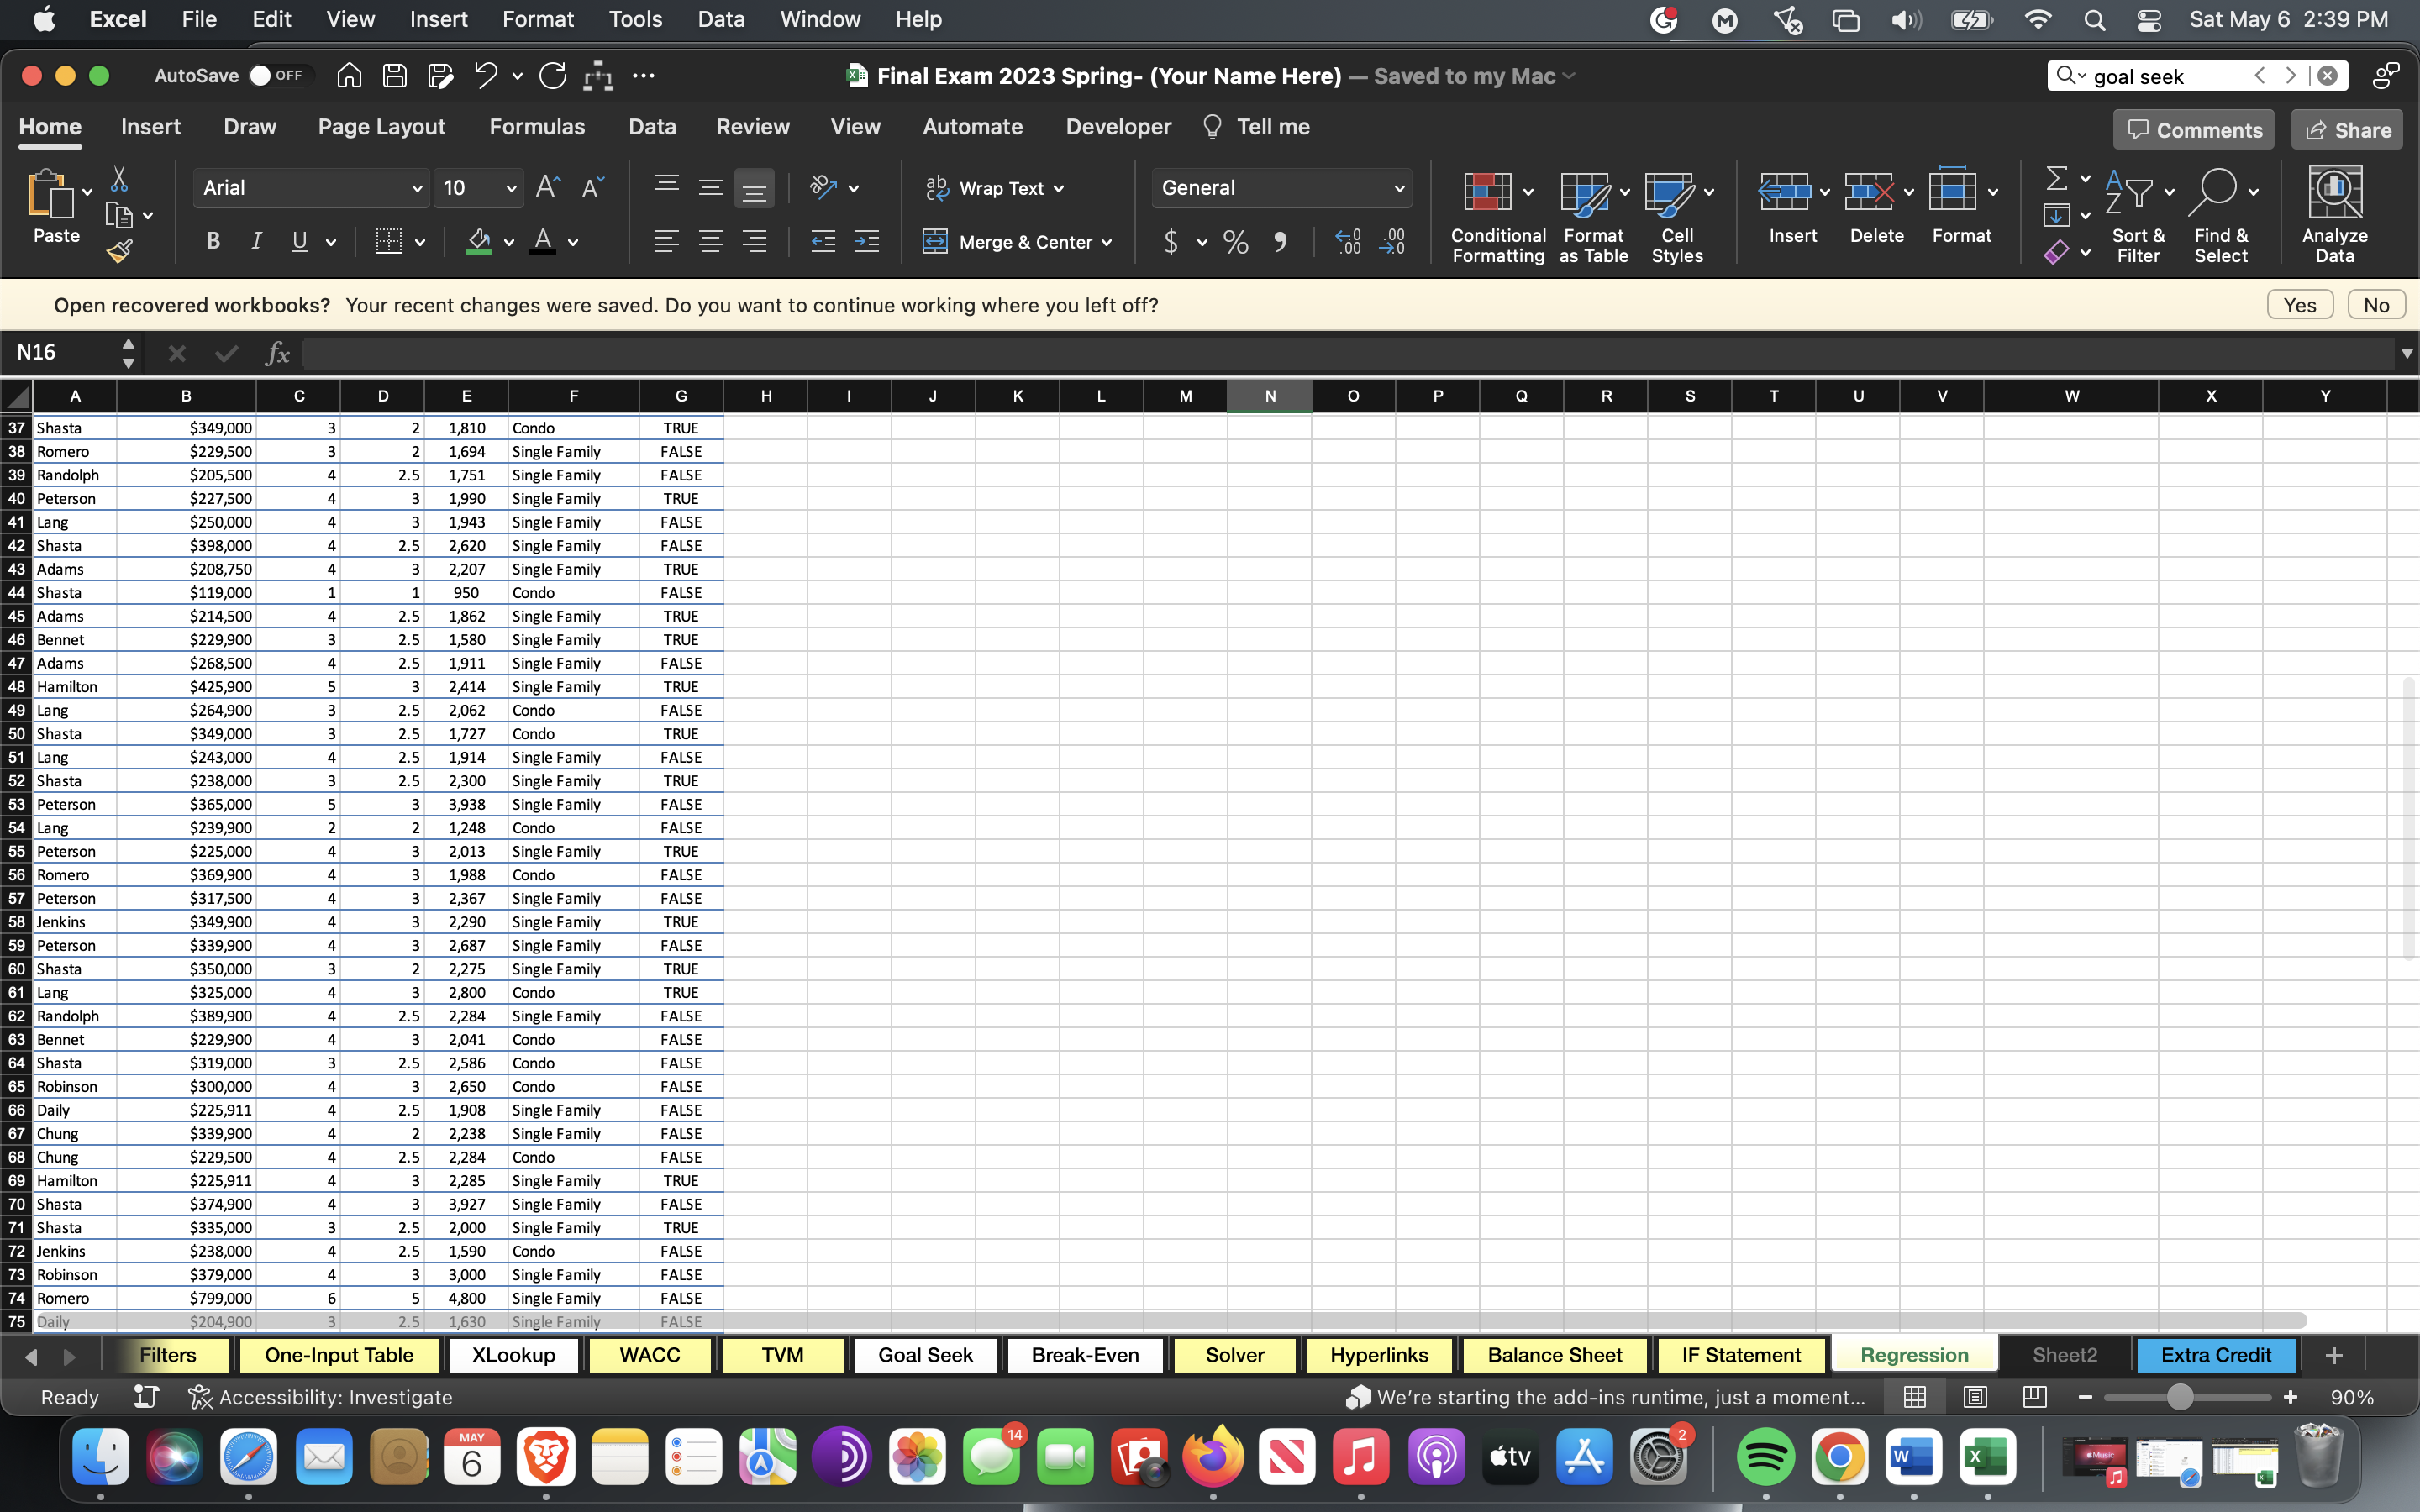Click the Name Box showing N16

click(x=62, y=352)
